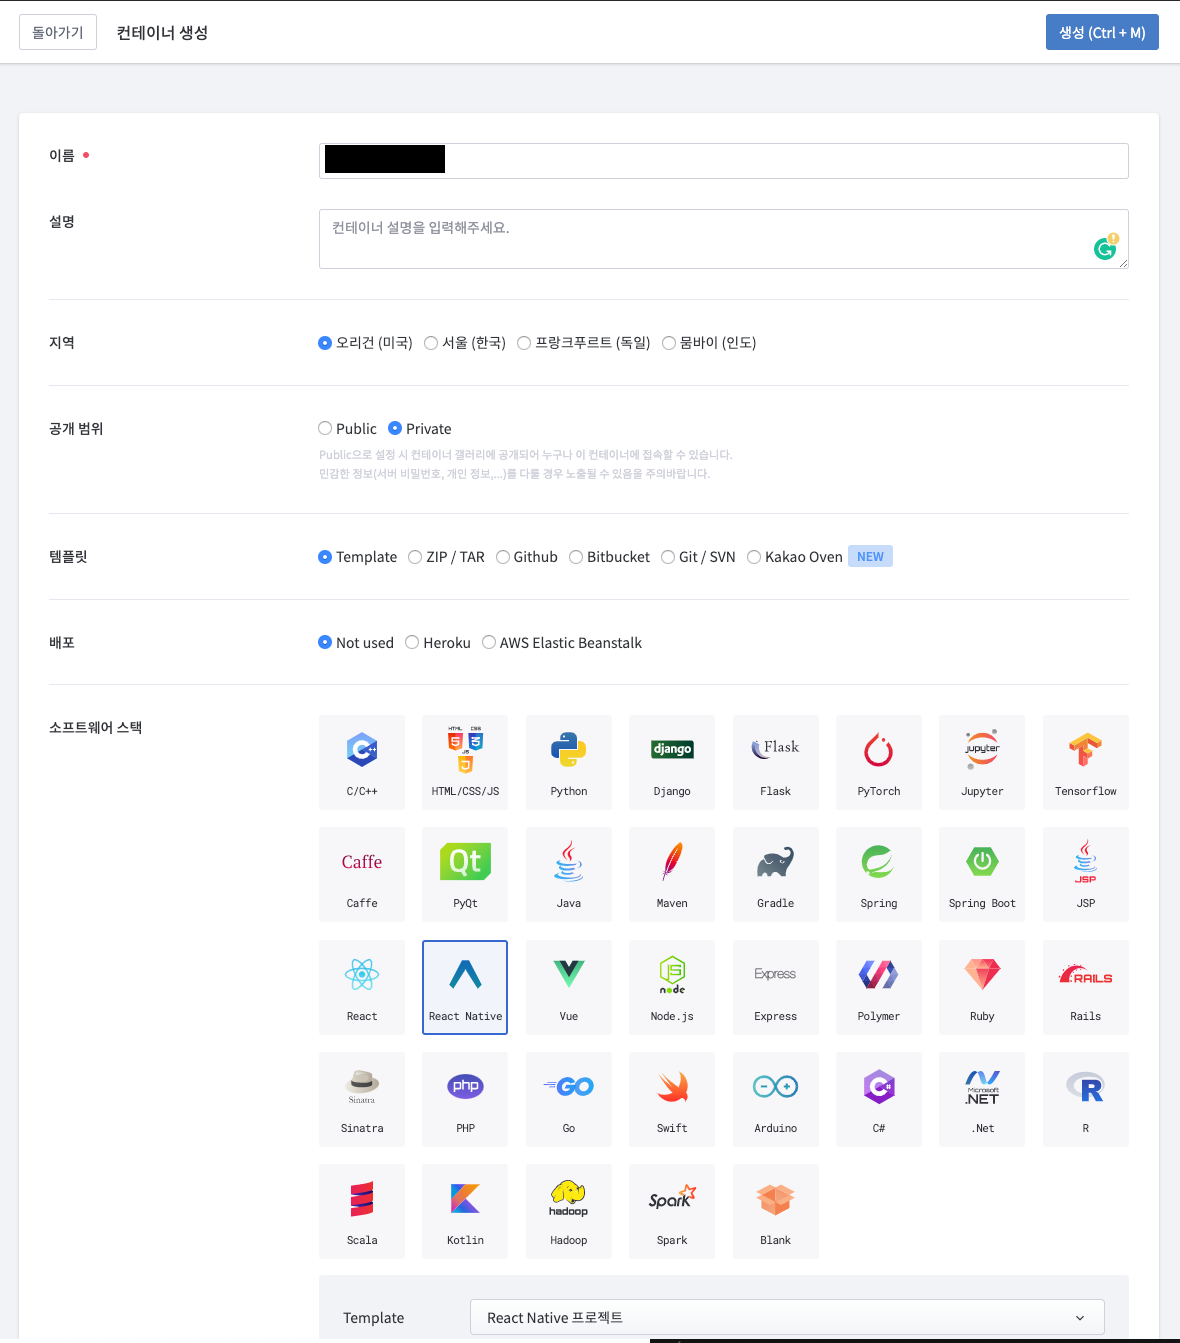1180x1343 pixels.
Task: Pick the Gradle elephant icon
Action: 776,862
